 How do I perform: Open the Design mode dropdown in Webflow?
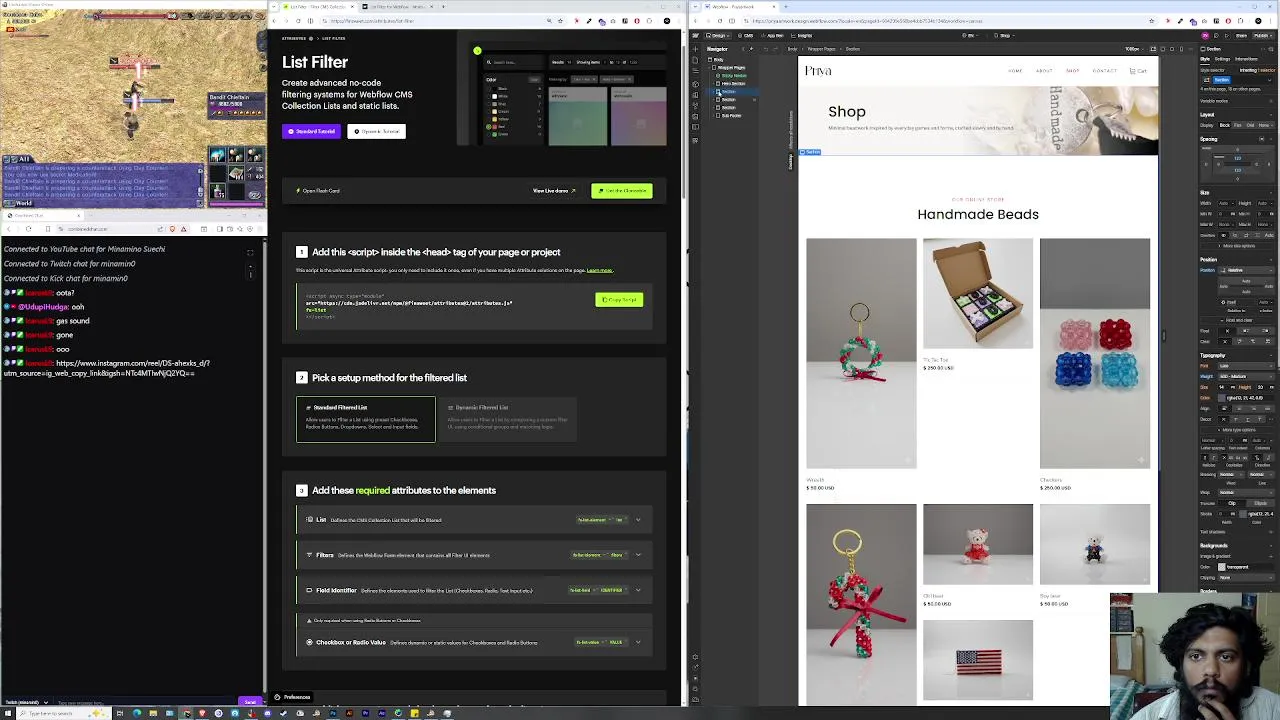[x=718, y=35]
